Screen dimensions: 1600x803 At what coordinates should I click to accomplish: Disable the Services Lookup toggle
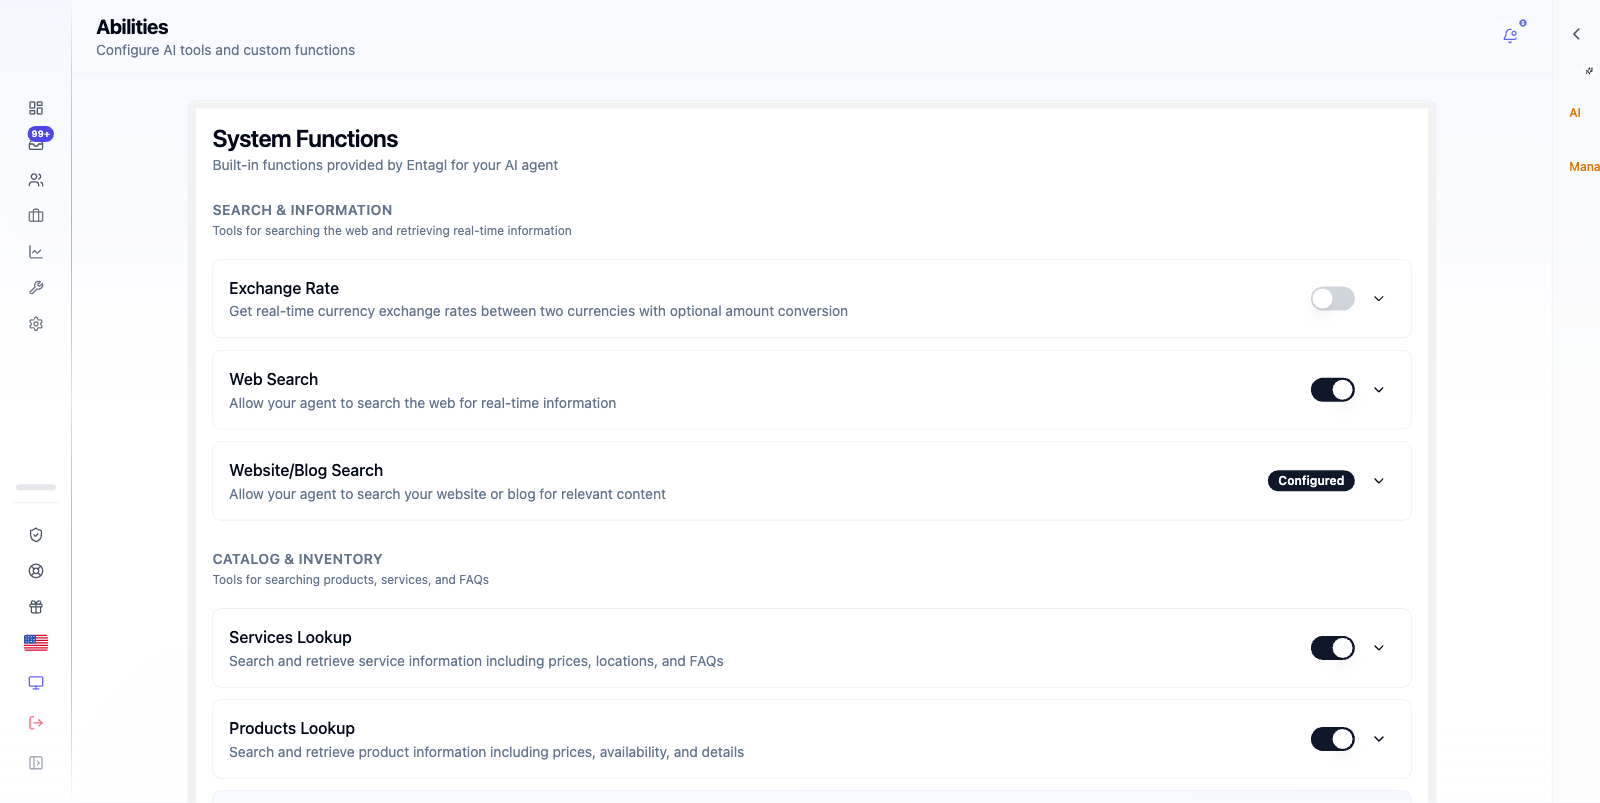coord(1333,648)
